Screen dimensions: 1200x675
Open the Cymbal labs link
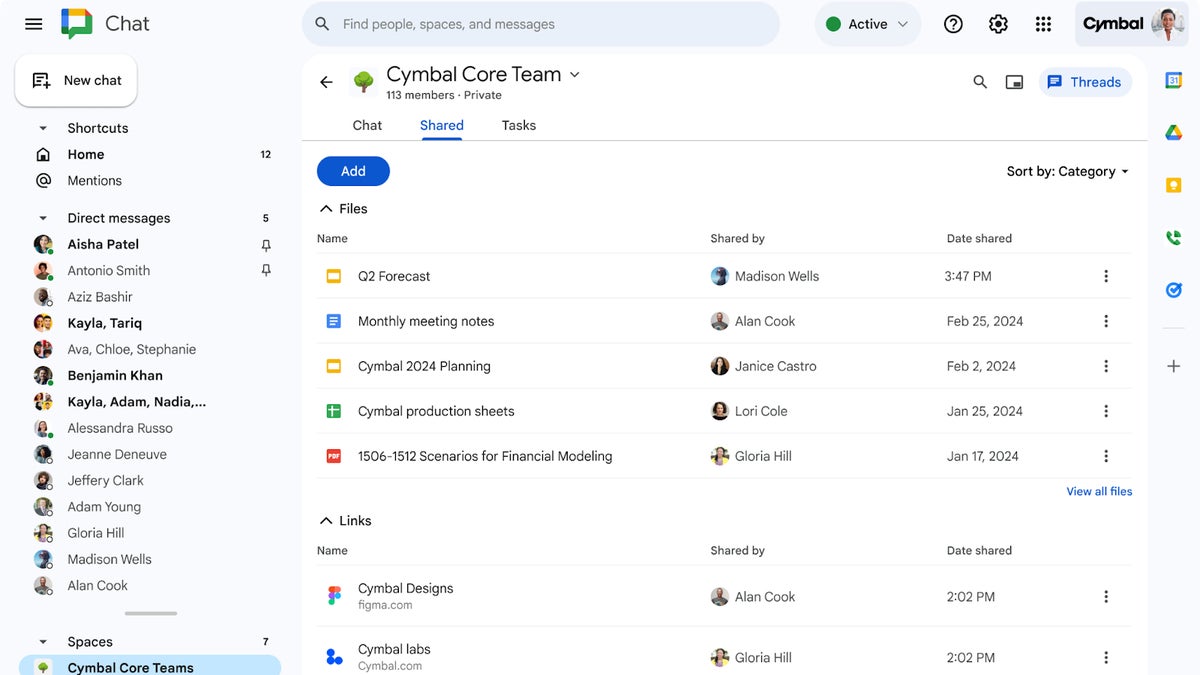point(394,657)
